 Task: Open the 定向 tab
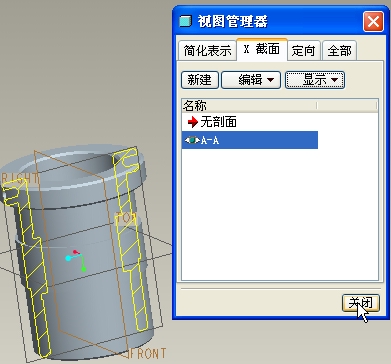pyautogui.click(x=304, y=51)
